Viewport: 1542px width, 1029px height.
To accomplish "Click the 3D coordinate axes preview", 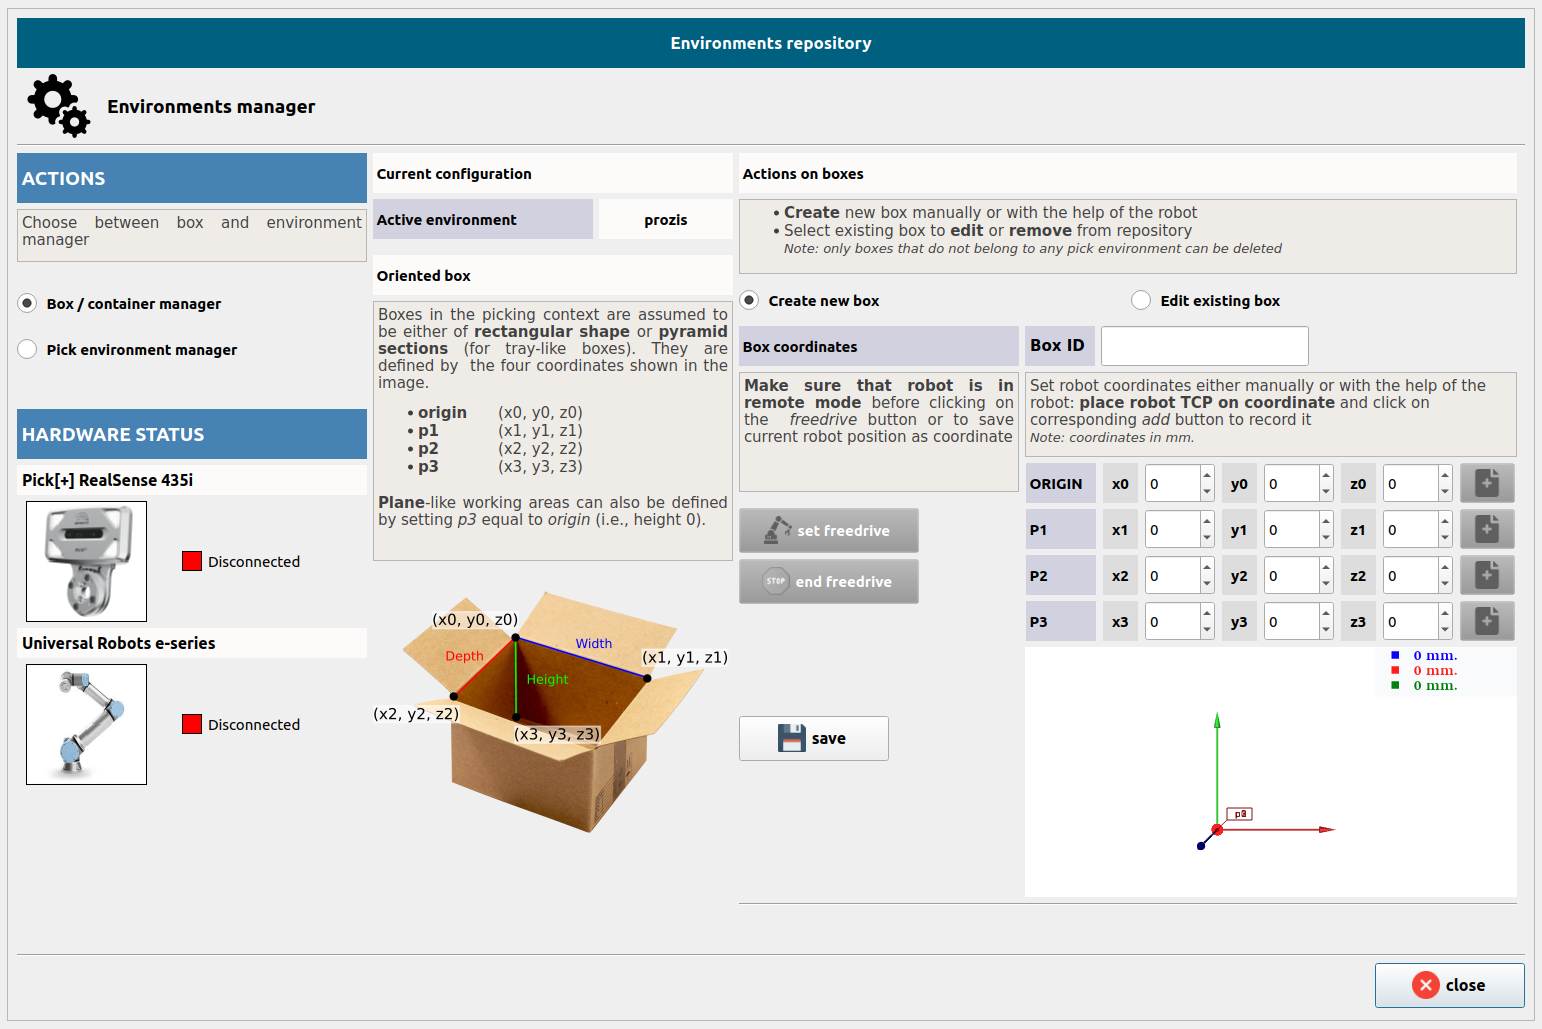I will tap(1270, 772).
